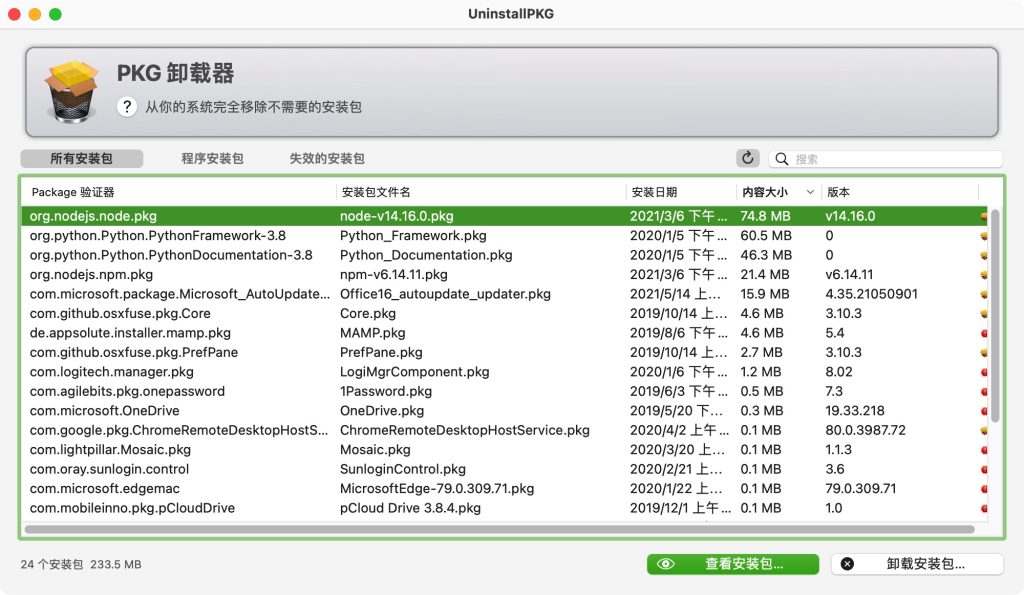Click status icon on LogiMgrComponent.pkg row
The image size is (1024, 595).
point(984,372)
